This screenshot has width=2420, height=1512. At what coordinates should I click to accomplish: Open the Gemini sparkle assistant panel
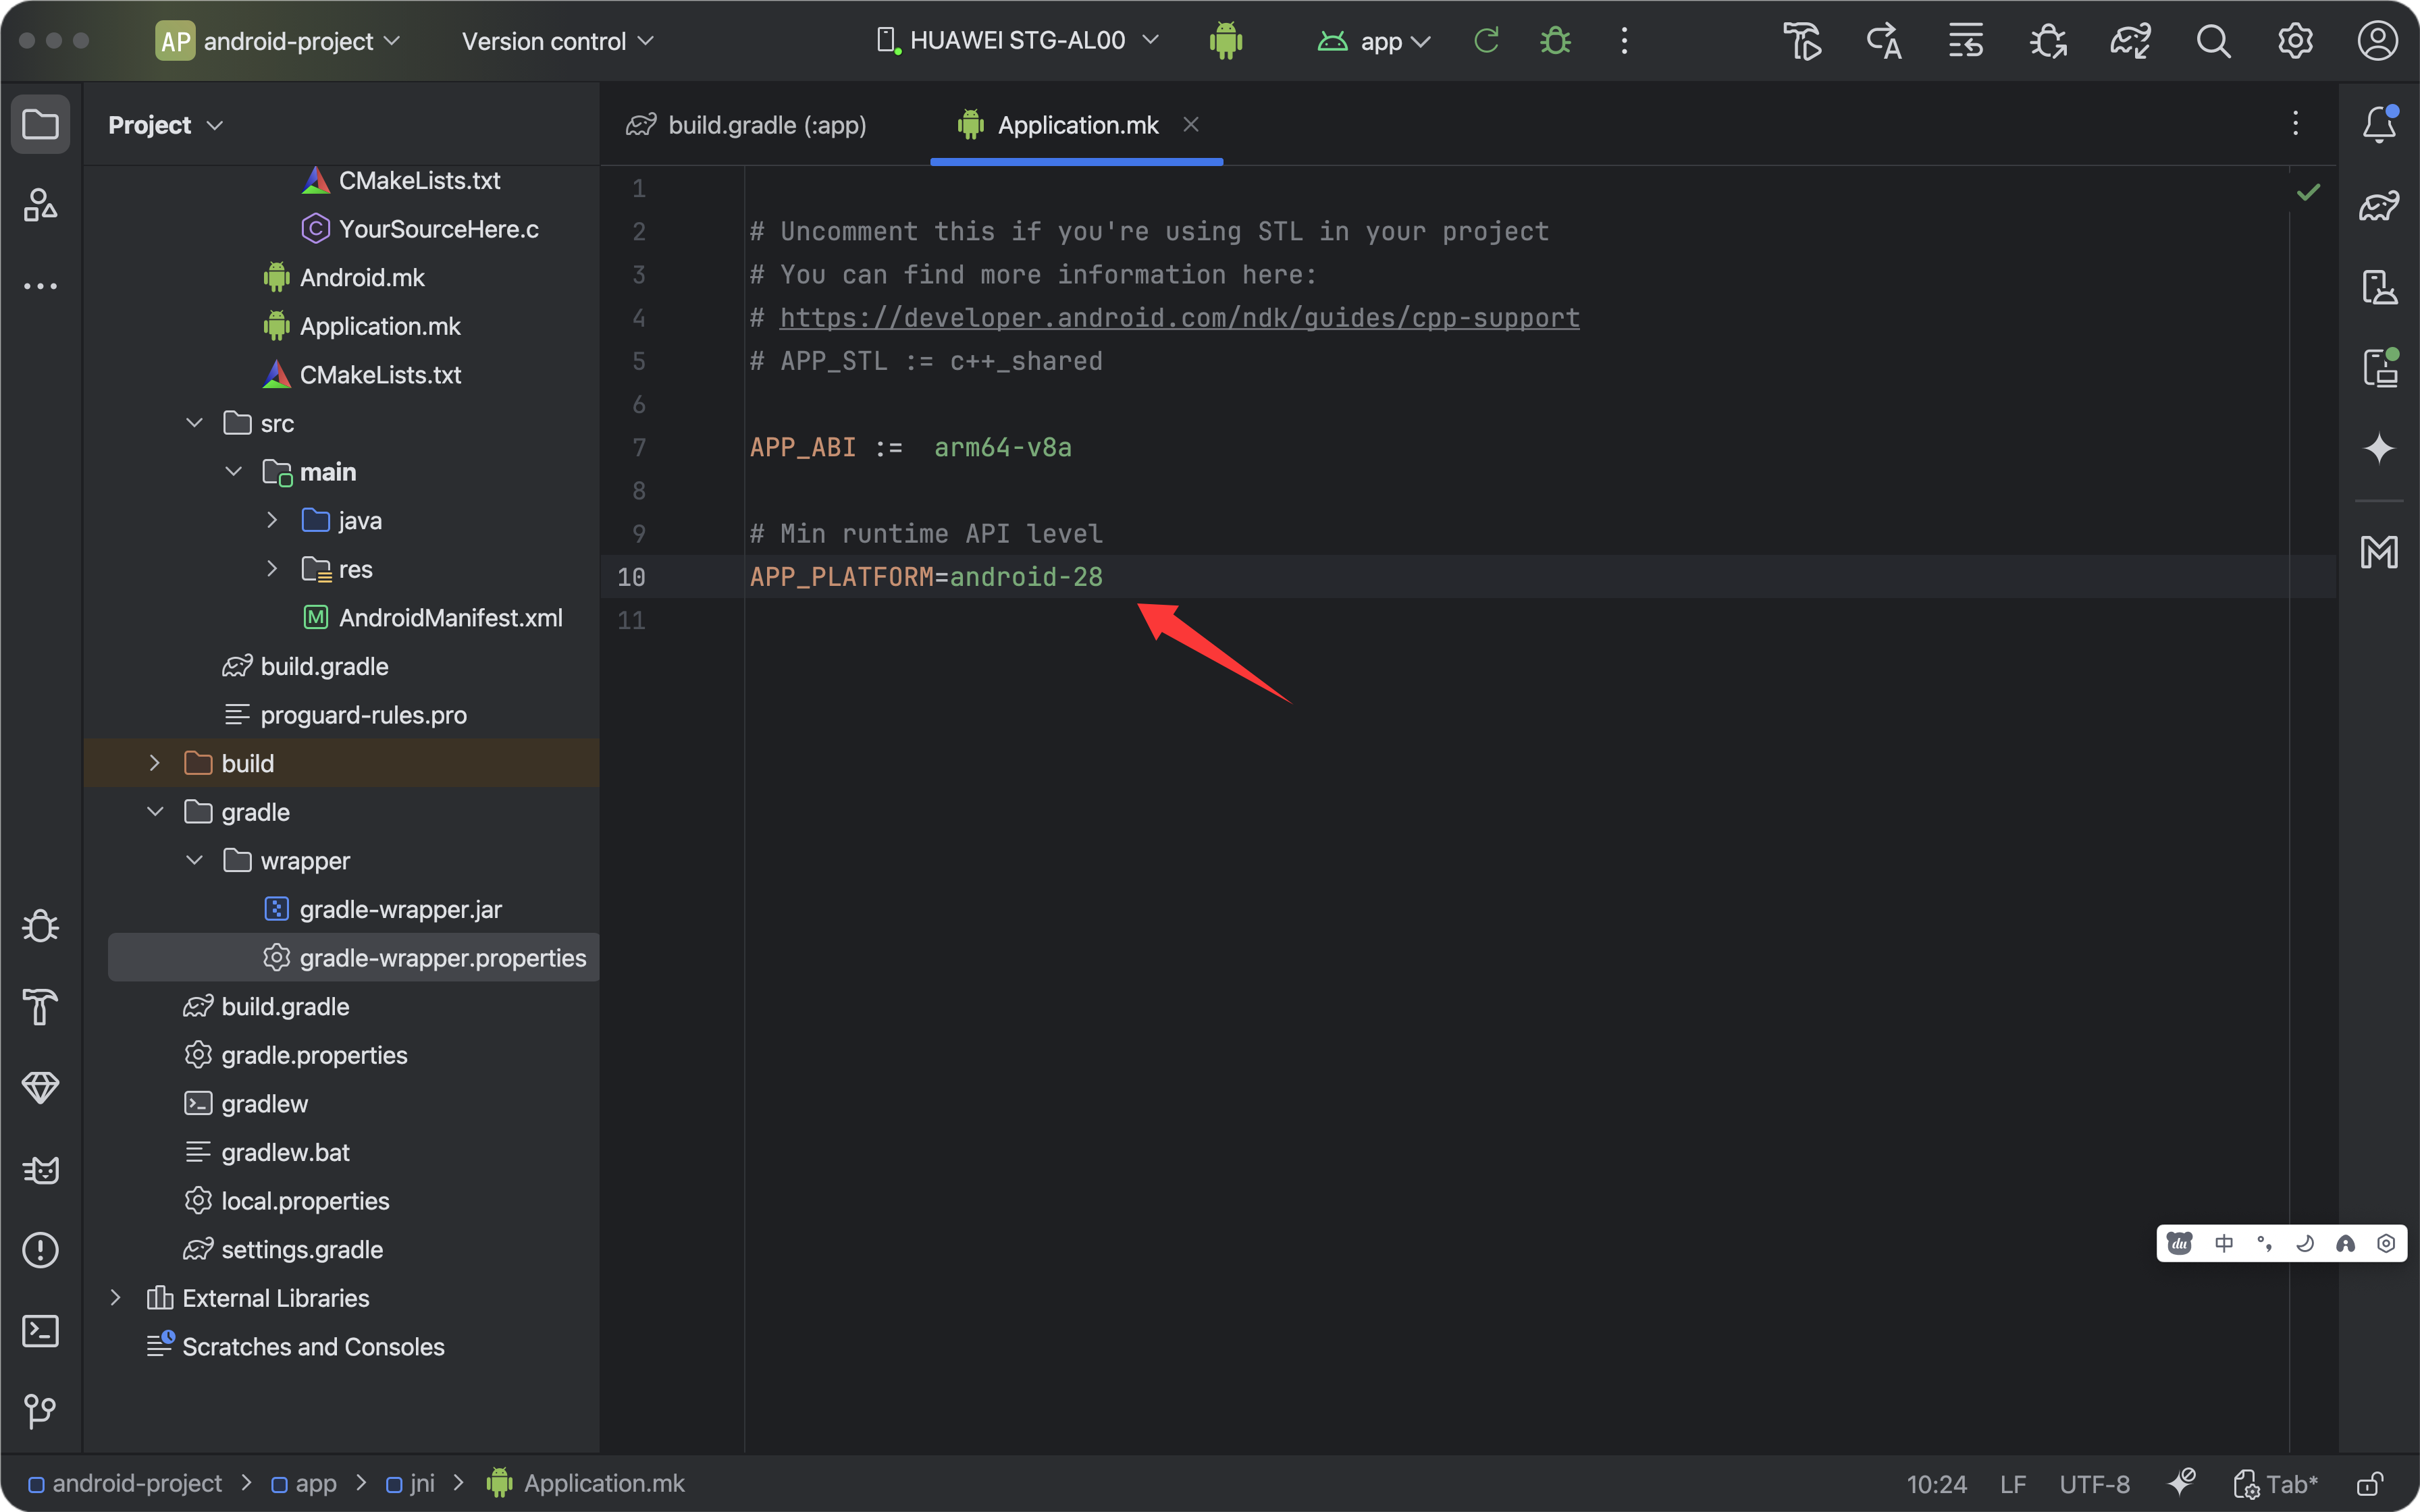pos(2379,448)
